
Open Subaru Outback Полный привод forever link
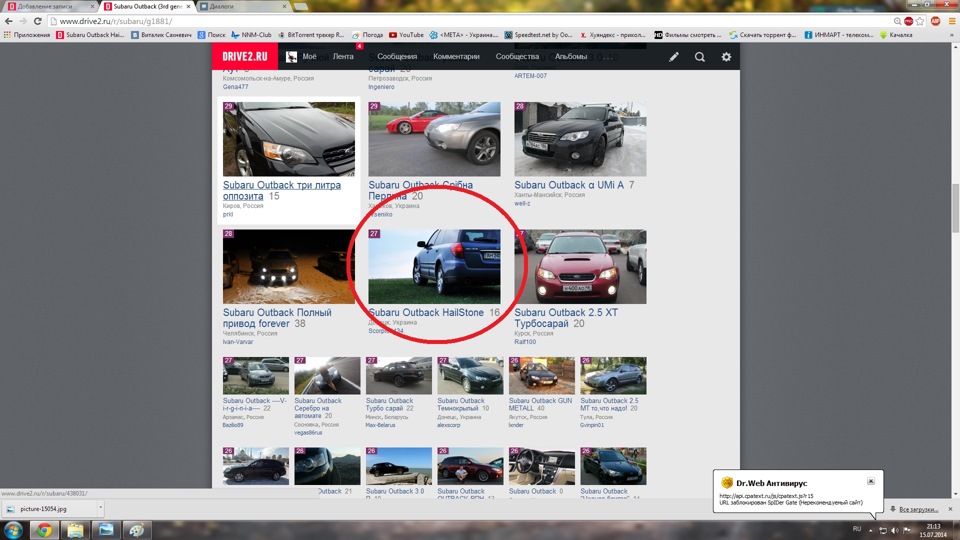coord(277,318)
